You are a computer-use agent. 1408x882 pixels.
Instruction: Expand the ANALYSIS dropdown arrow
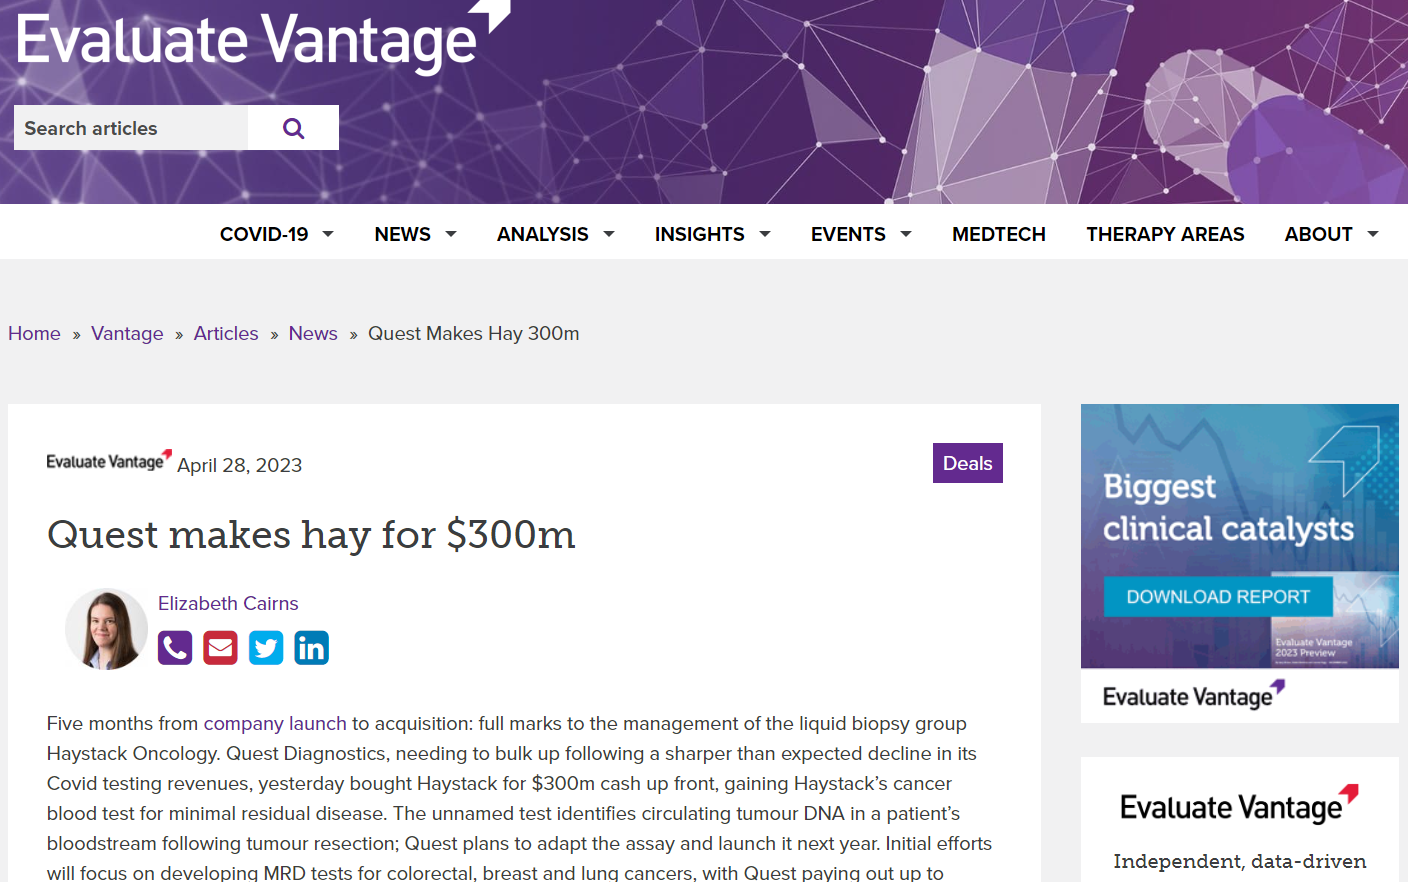click(x=609, y=234)
